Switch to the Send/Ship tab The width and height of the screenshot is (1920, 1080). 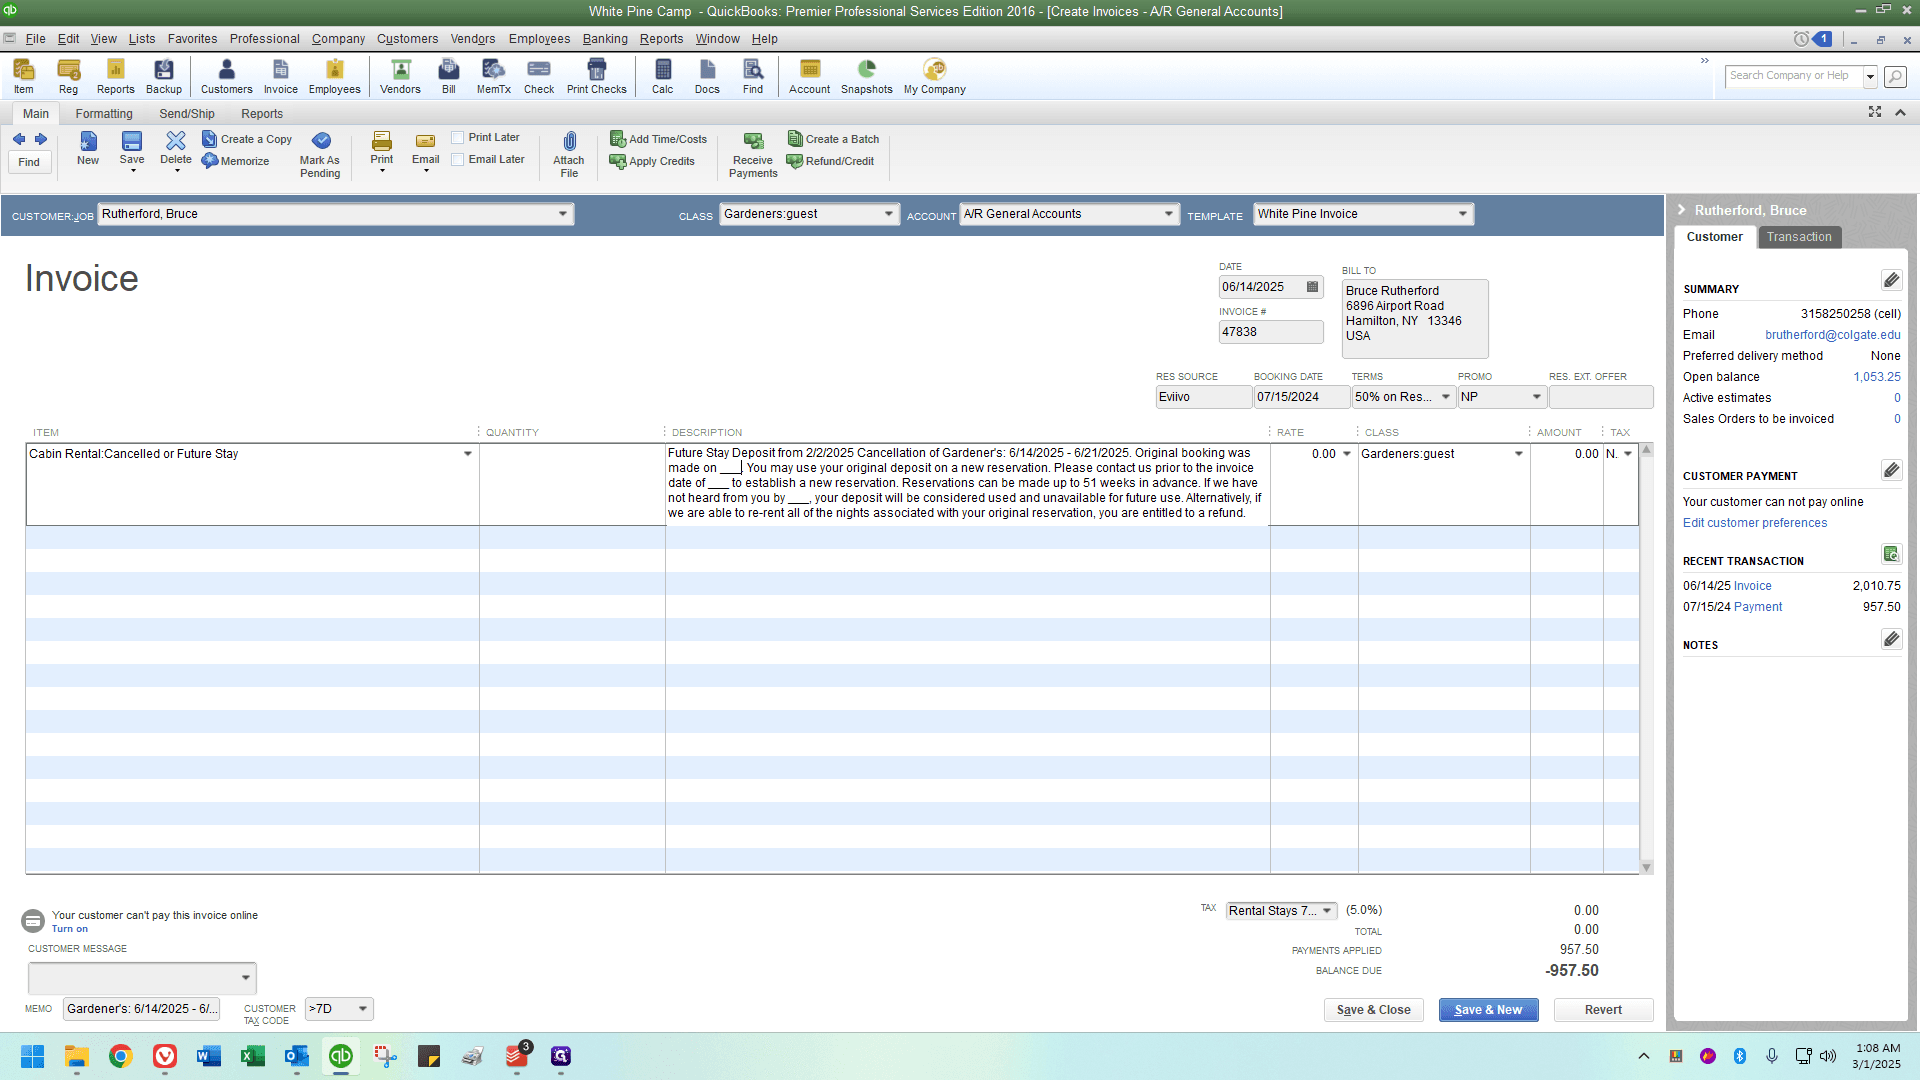[x=187, y=114]
